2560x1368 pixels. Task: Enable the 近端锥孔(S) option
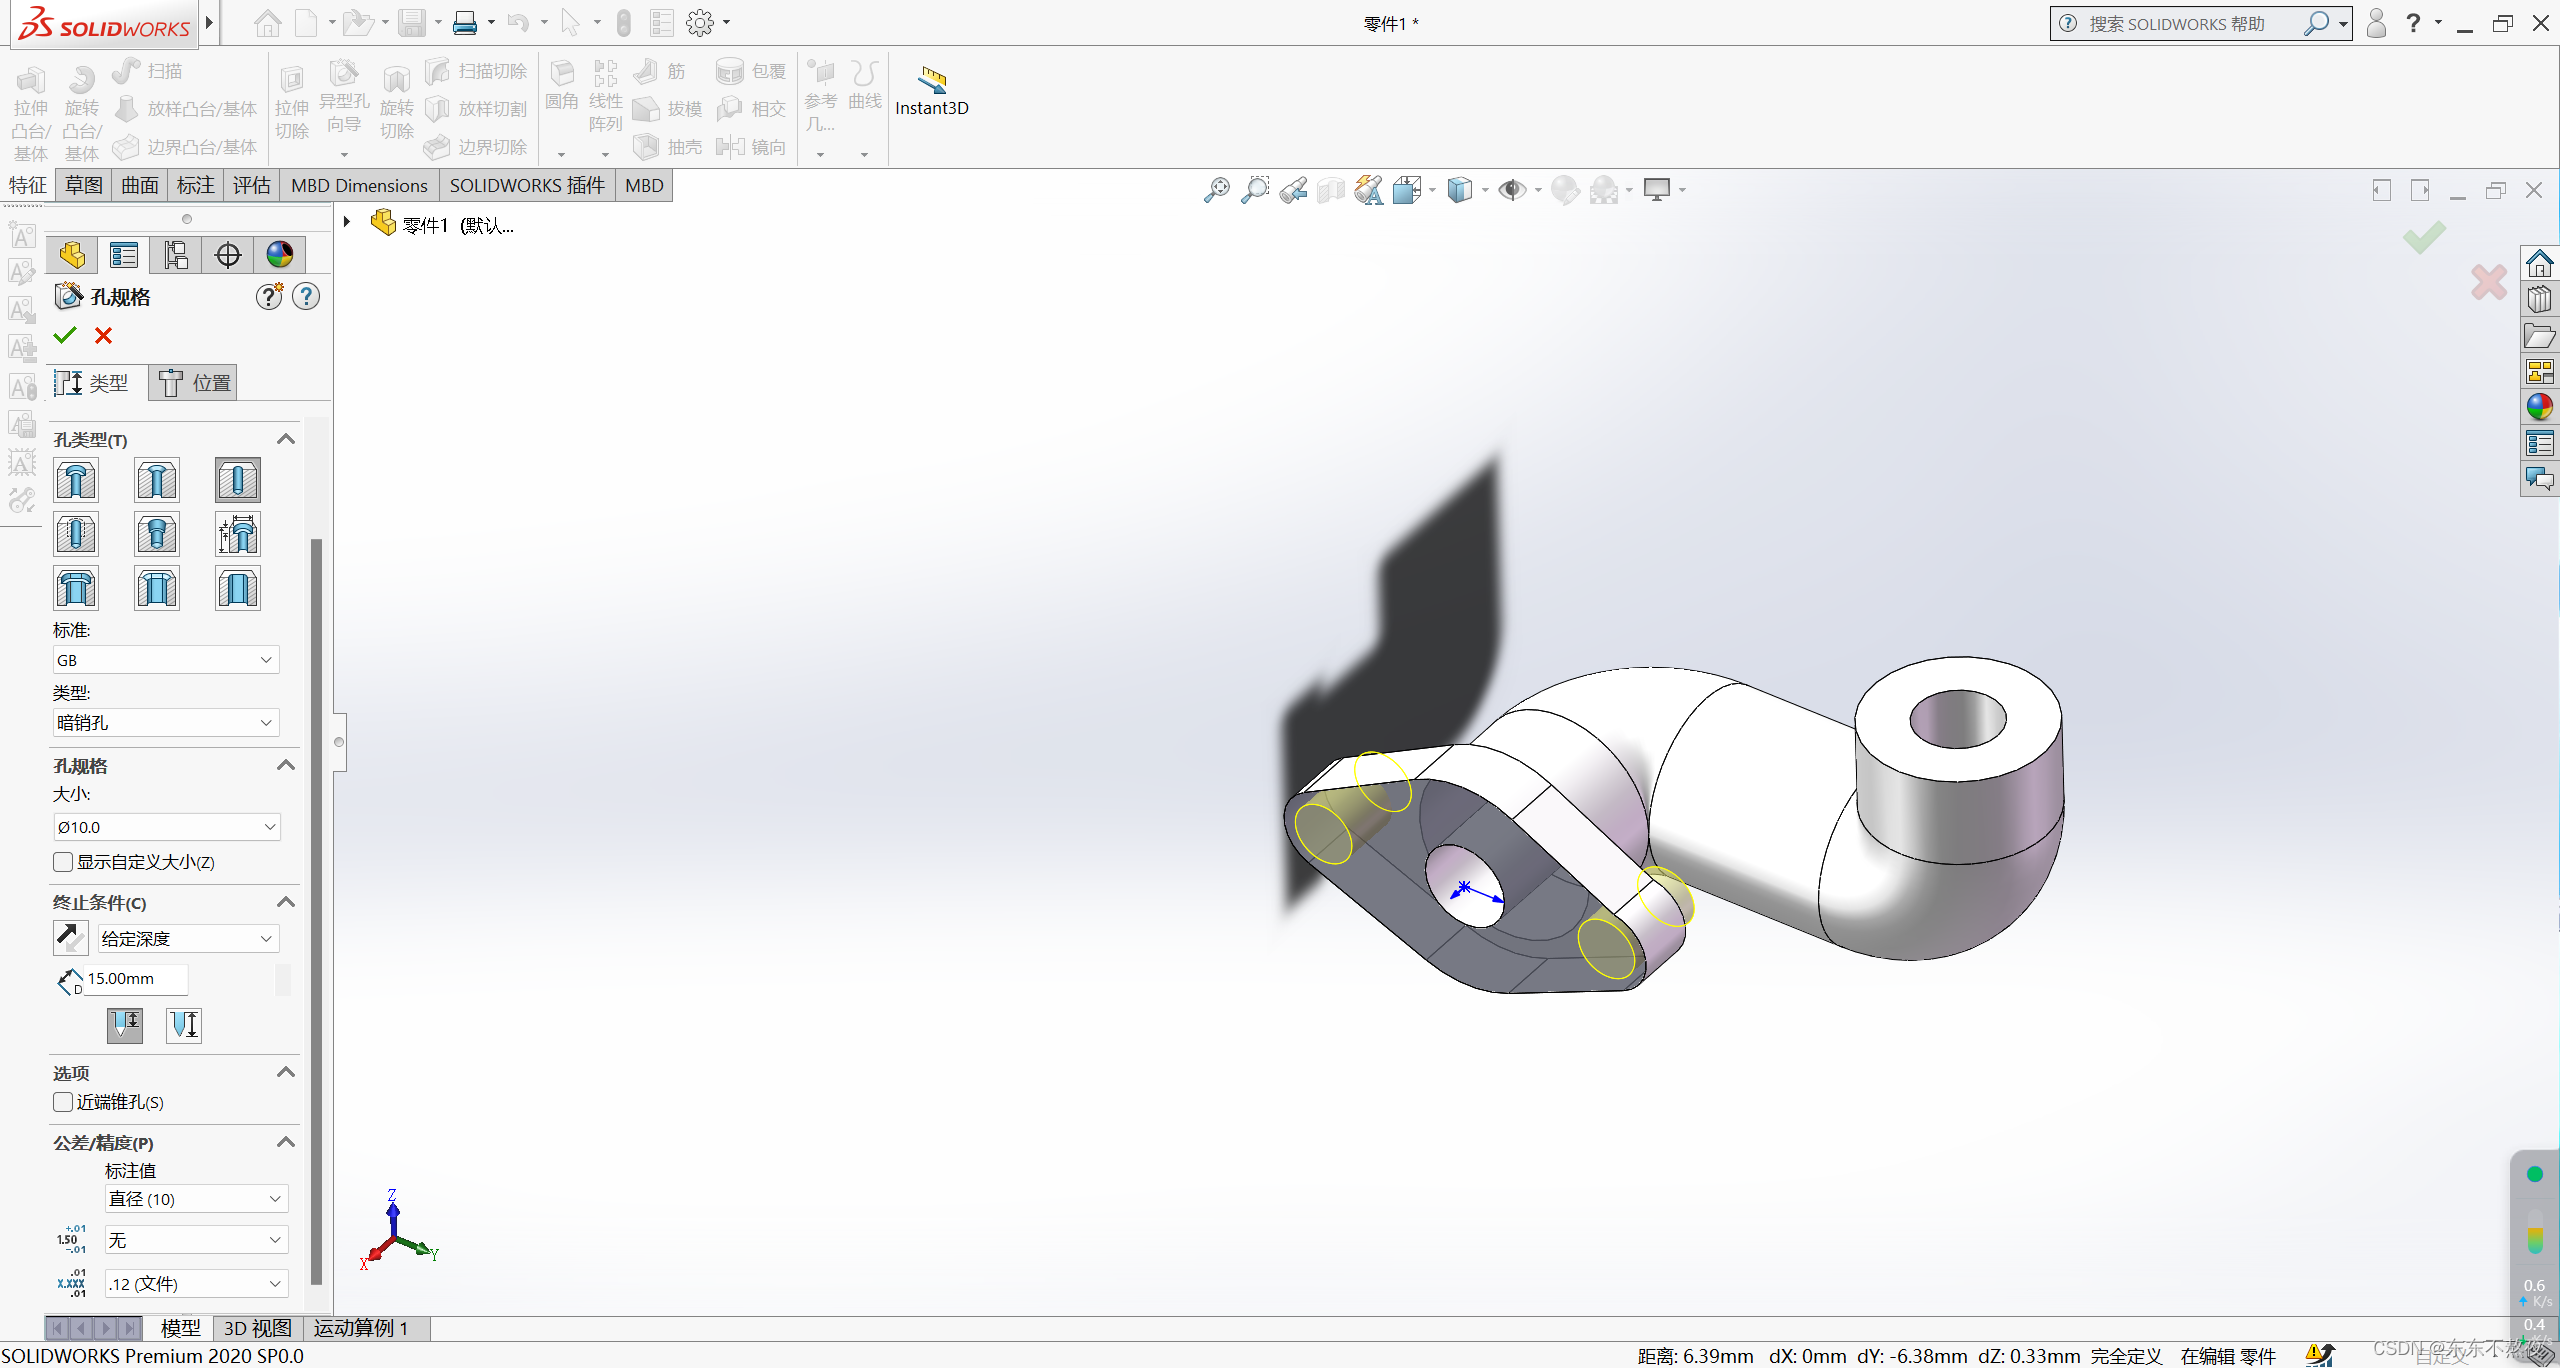click(x=62, y=1102)
